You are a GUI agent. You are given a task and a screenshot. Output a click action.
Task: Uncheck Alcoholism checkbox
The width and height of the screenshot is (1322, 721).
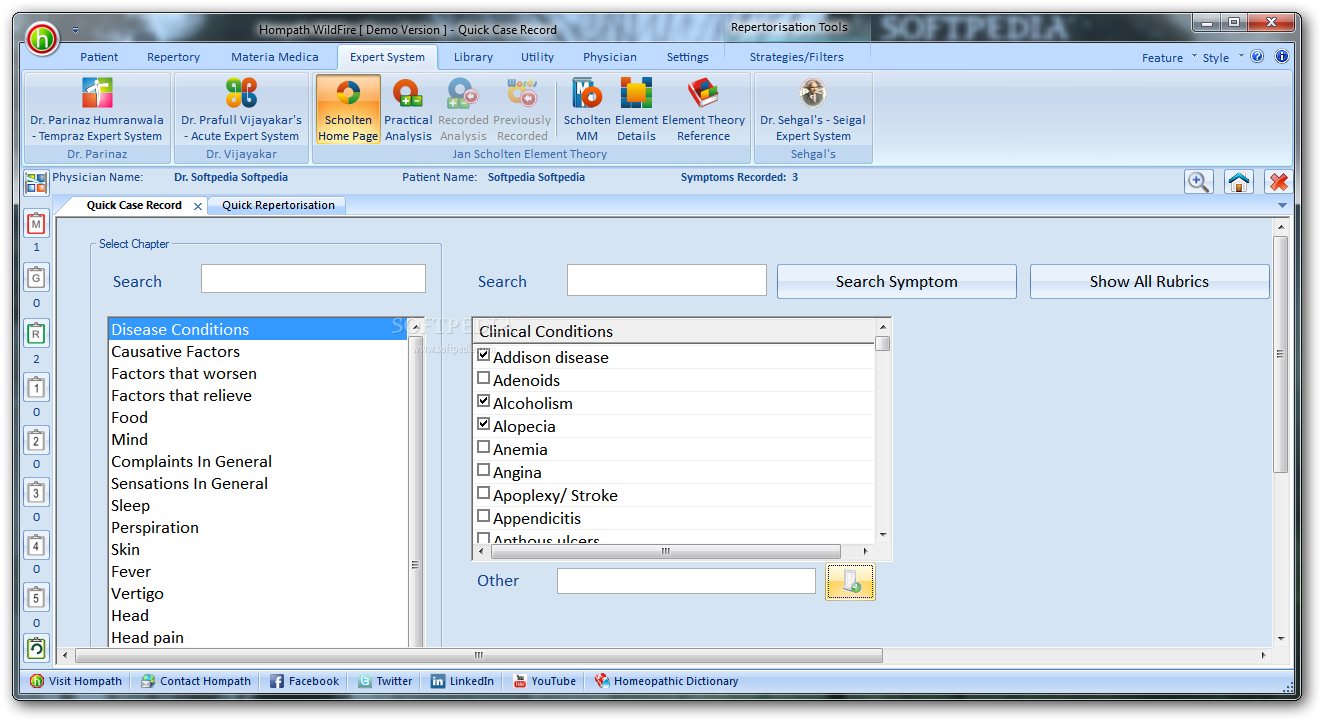484,401
